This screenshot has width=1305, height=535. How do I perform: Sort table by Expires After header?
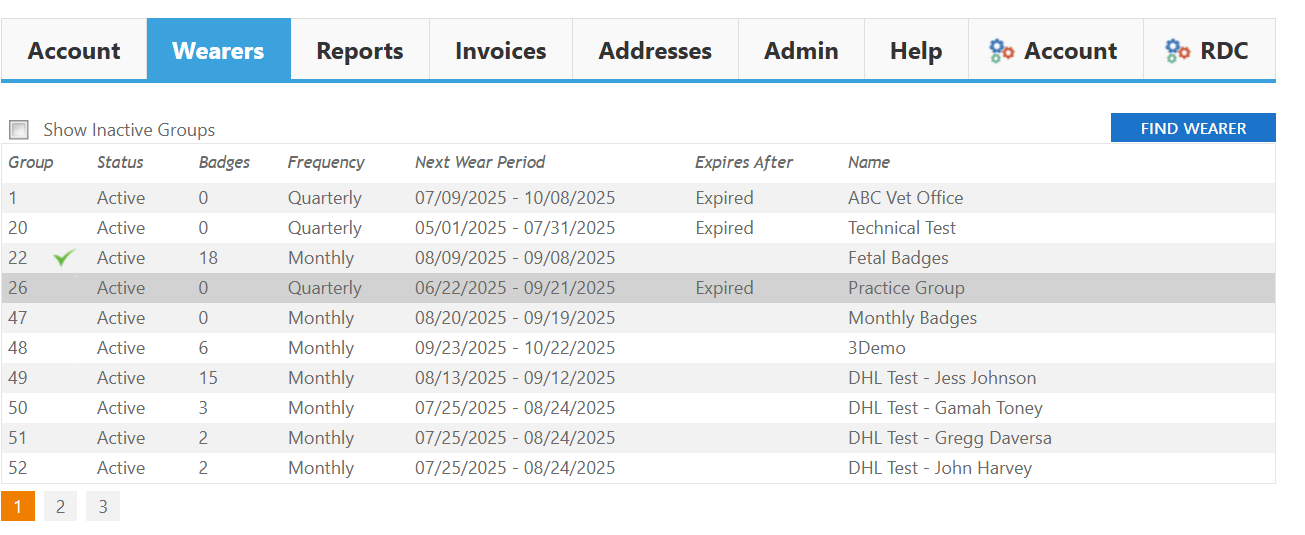(743, 162)
